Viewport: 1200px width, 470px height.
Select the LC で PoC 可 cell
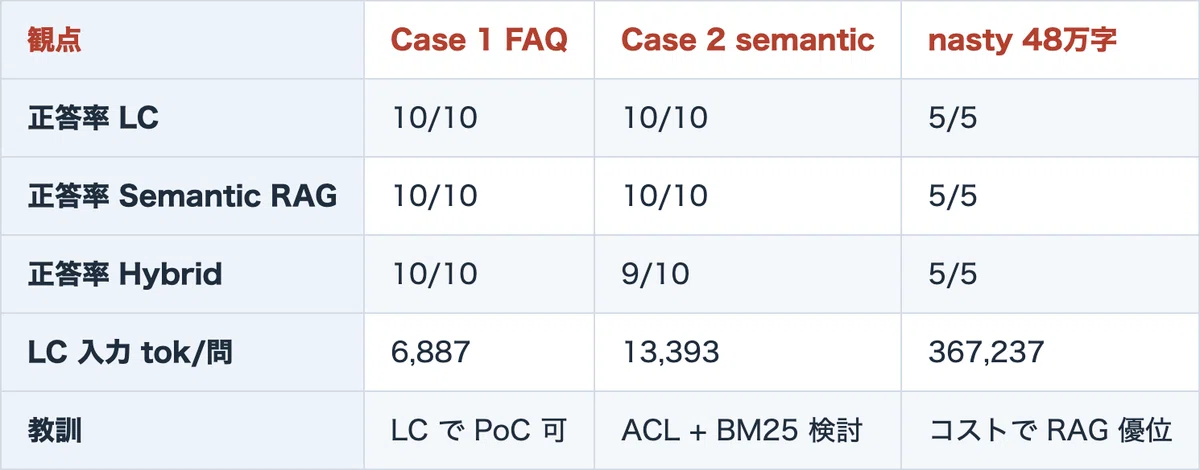[479, 431]
